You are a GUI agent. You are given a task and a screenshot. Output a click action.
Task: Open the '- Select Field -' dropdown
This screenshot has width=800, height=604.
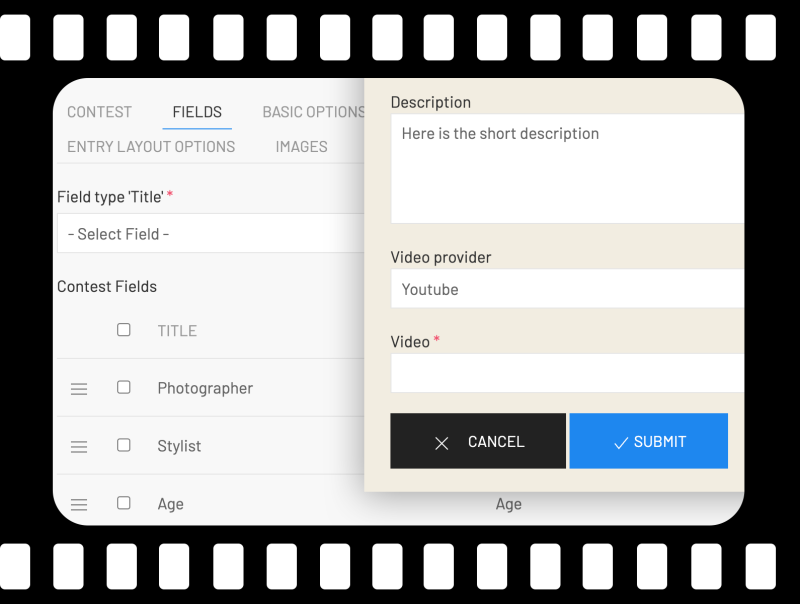point(210,234)
